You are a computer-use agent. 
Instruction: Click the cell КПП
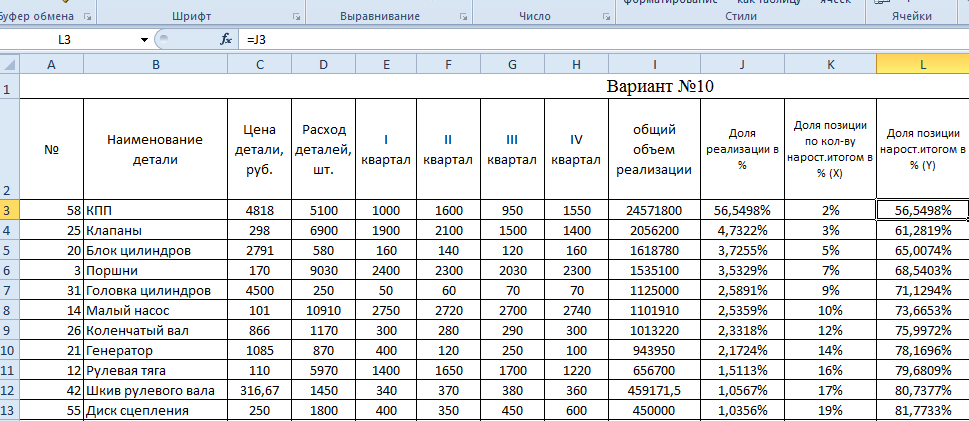tap(155, 210)
